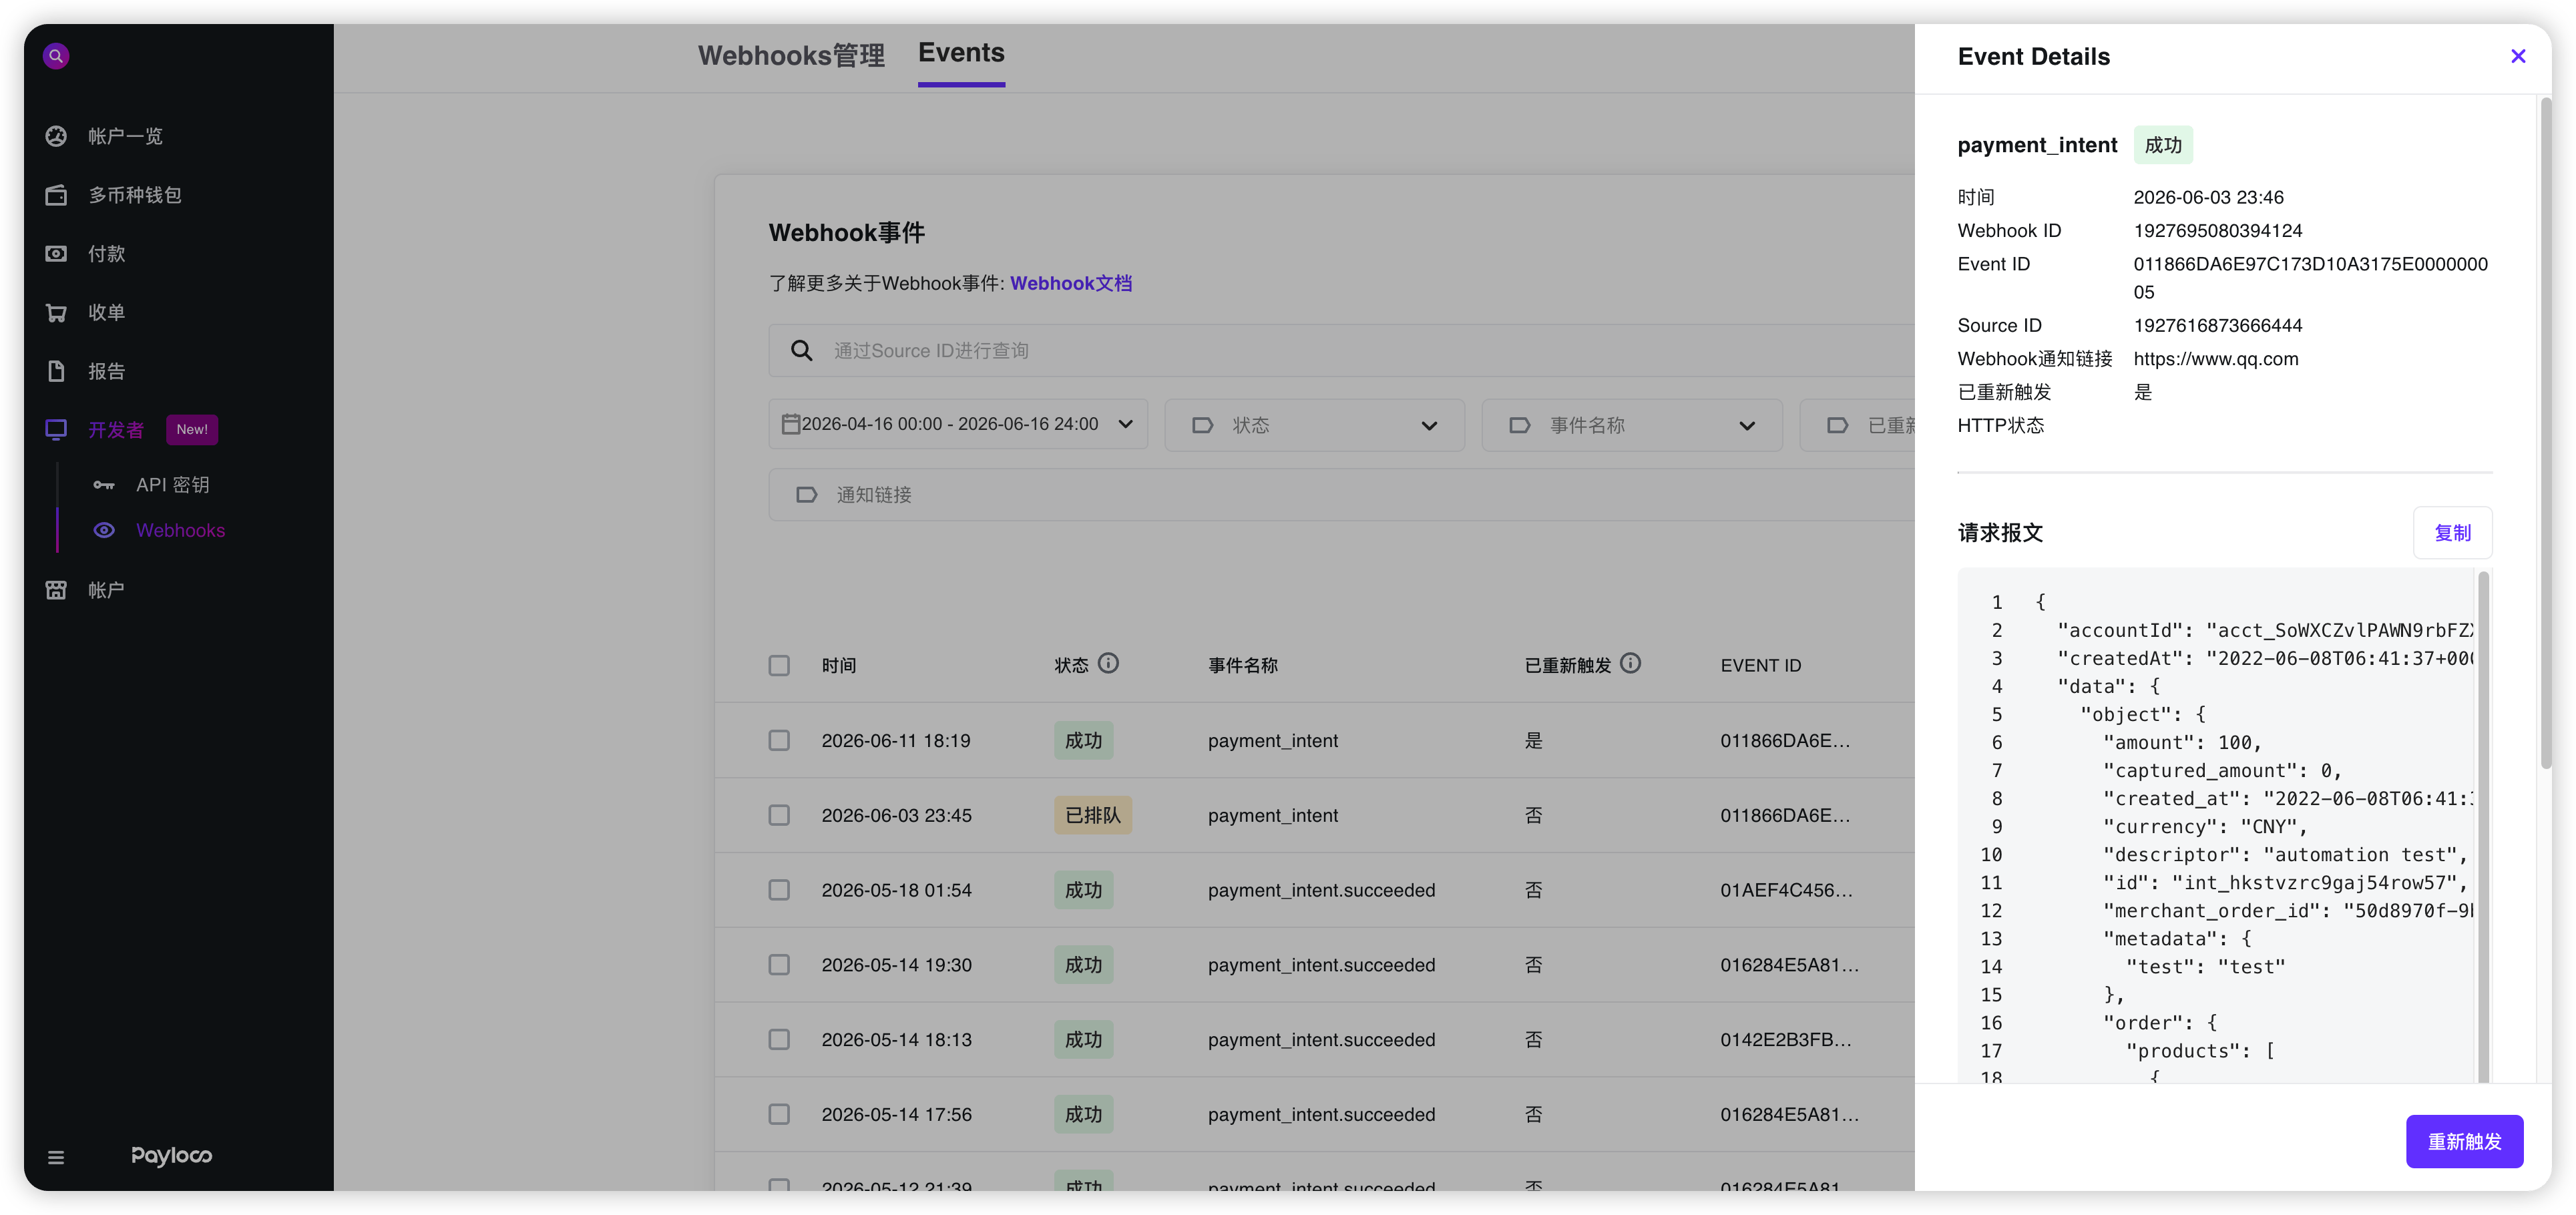This screenshot has height=1215, width=2576.
Task: Click event ID 0142E2B3FB… cell
Action: [1785, 1040]
